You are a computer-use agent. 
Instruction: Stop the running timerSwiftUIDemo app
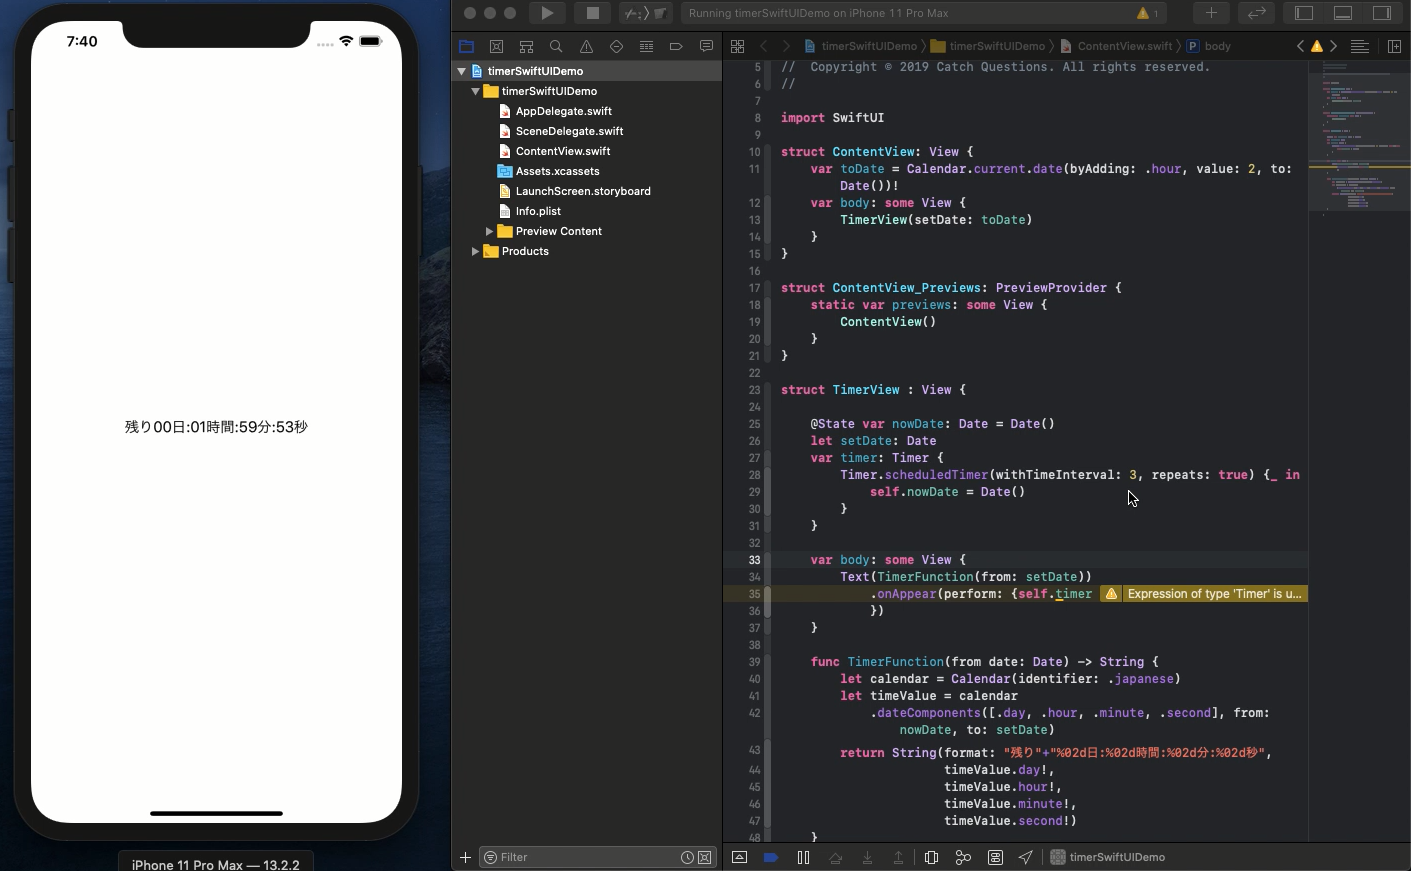593,13
